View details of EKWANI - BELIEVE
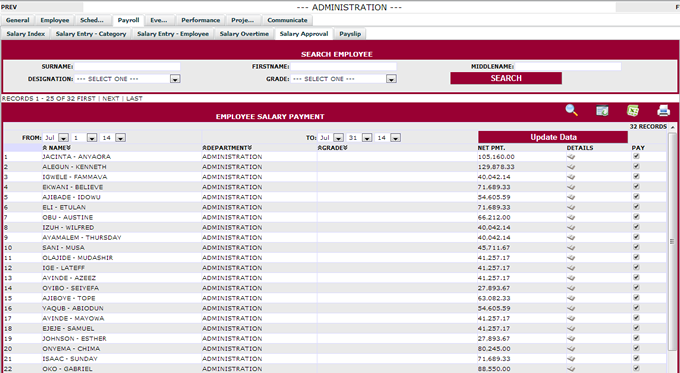Viewport: 680px width, 373px height. [571, 187]
